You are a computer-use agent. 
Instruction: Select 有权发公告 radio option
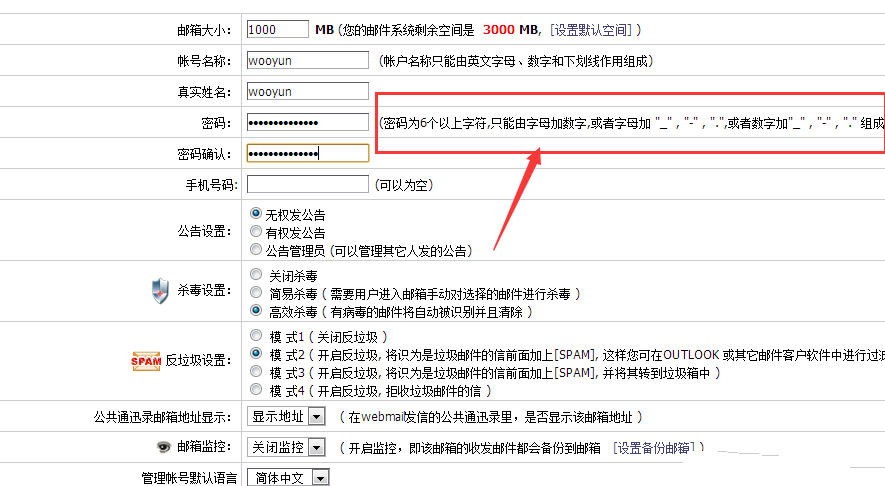(x=256, y=232)
